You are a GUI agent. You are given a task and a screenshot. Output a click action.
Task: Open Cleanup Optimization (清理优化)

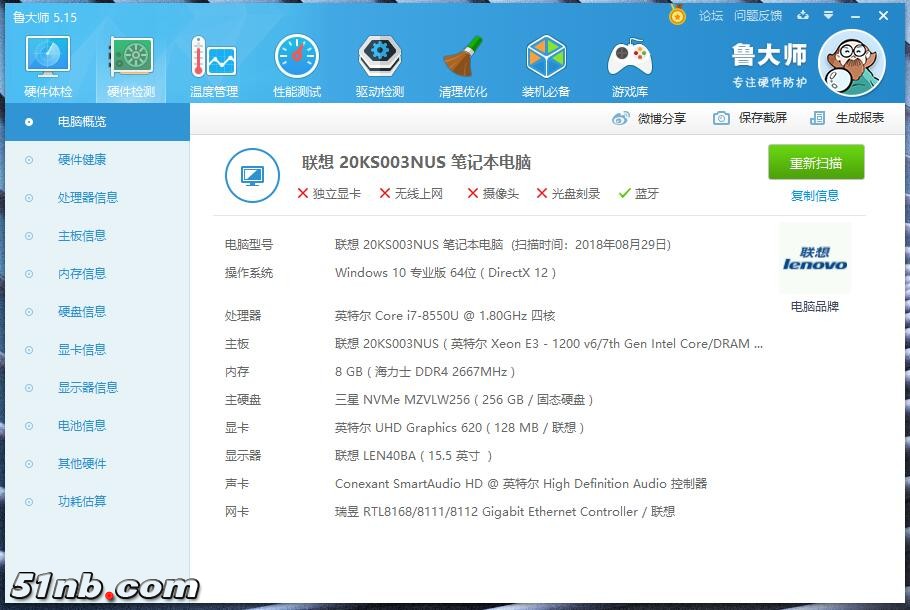click(462, 63)
